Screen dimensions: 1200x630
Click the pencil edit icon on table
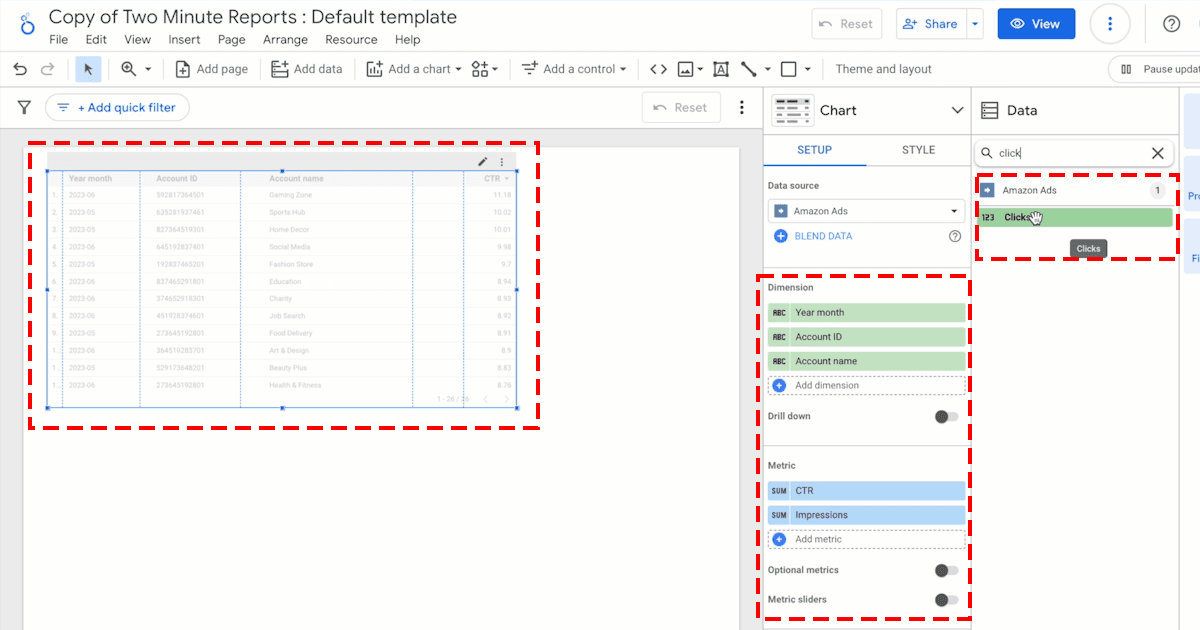[483, 161]
